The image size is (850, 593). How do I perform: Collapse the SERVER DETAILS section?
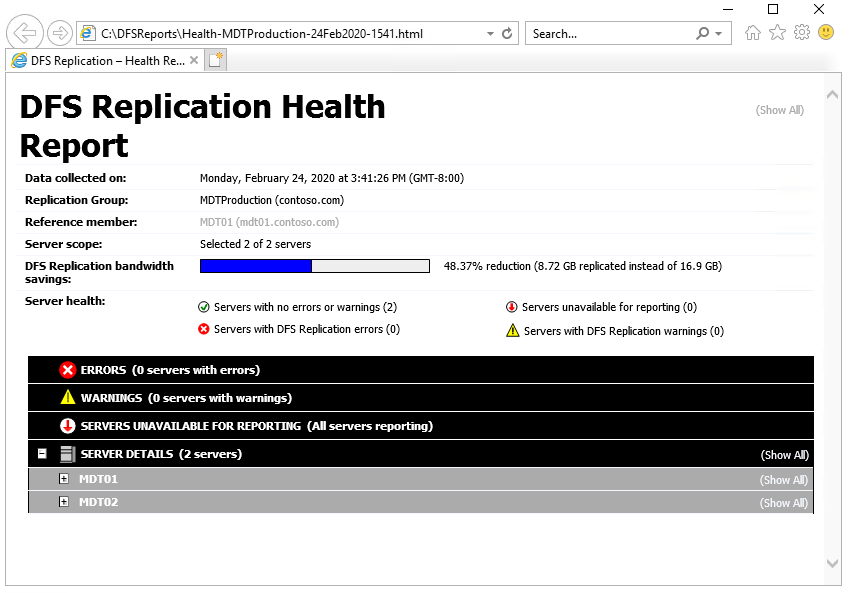[42, 453]
